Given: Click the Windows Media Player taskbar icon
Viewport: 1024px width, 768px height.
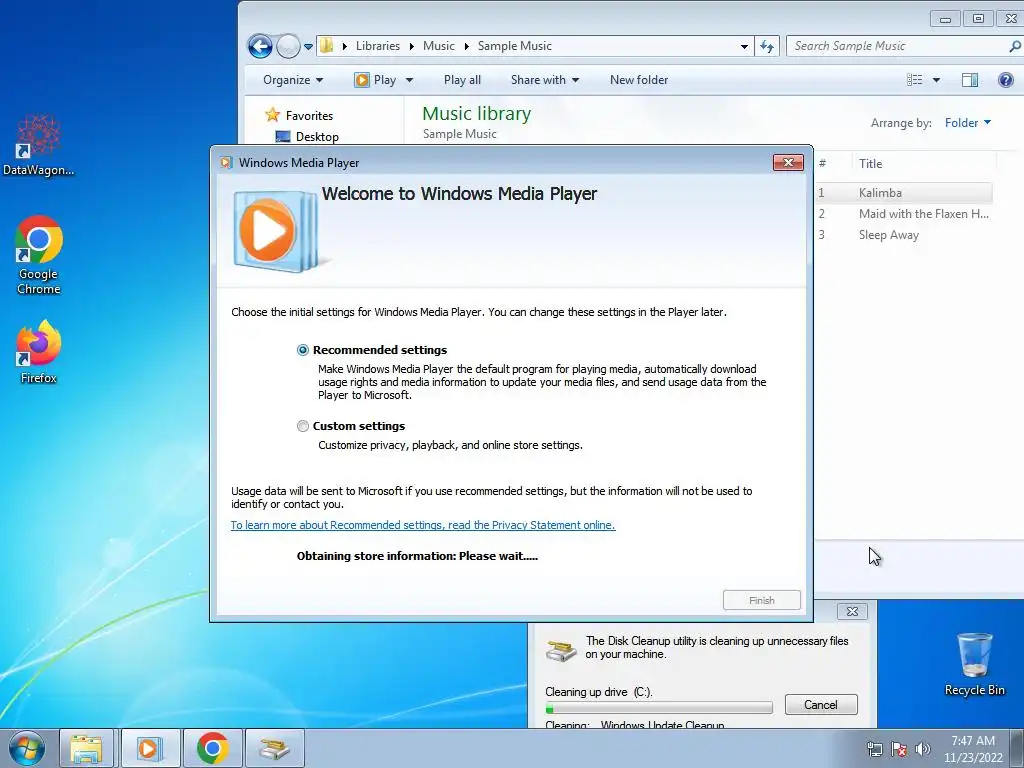Looking at the screenshot, I should tap(149, 749).
